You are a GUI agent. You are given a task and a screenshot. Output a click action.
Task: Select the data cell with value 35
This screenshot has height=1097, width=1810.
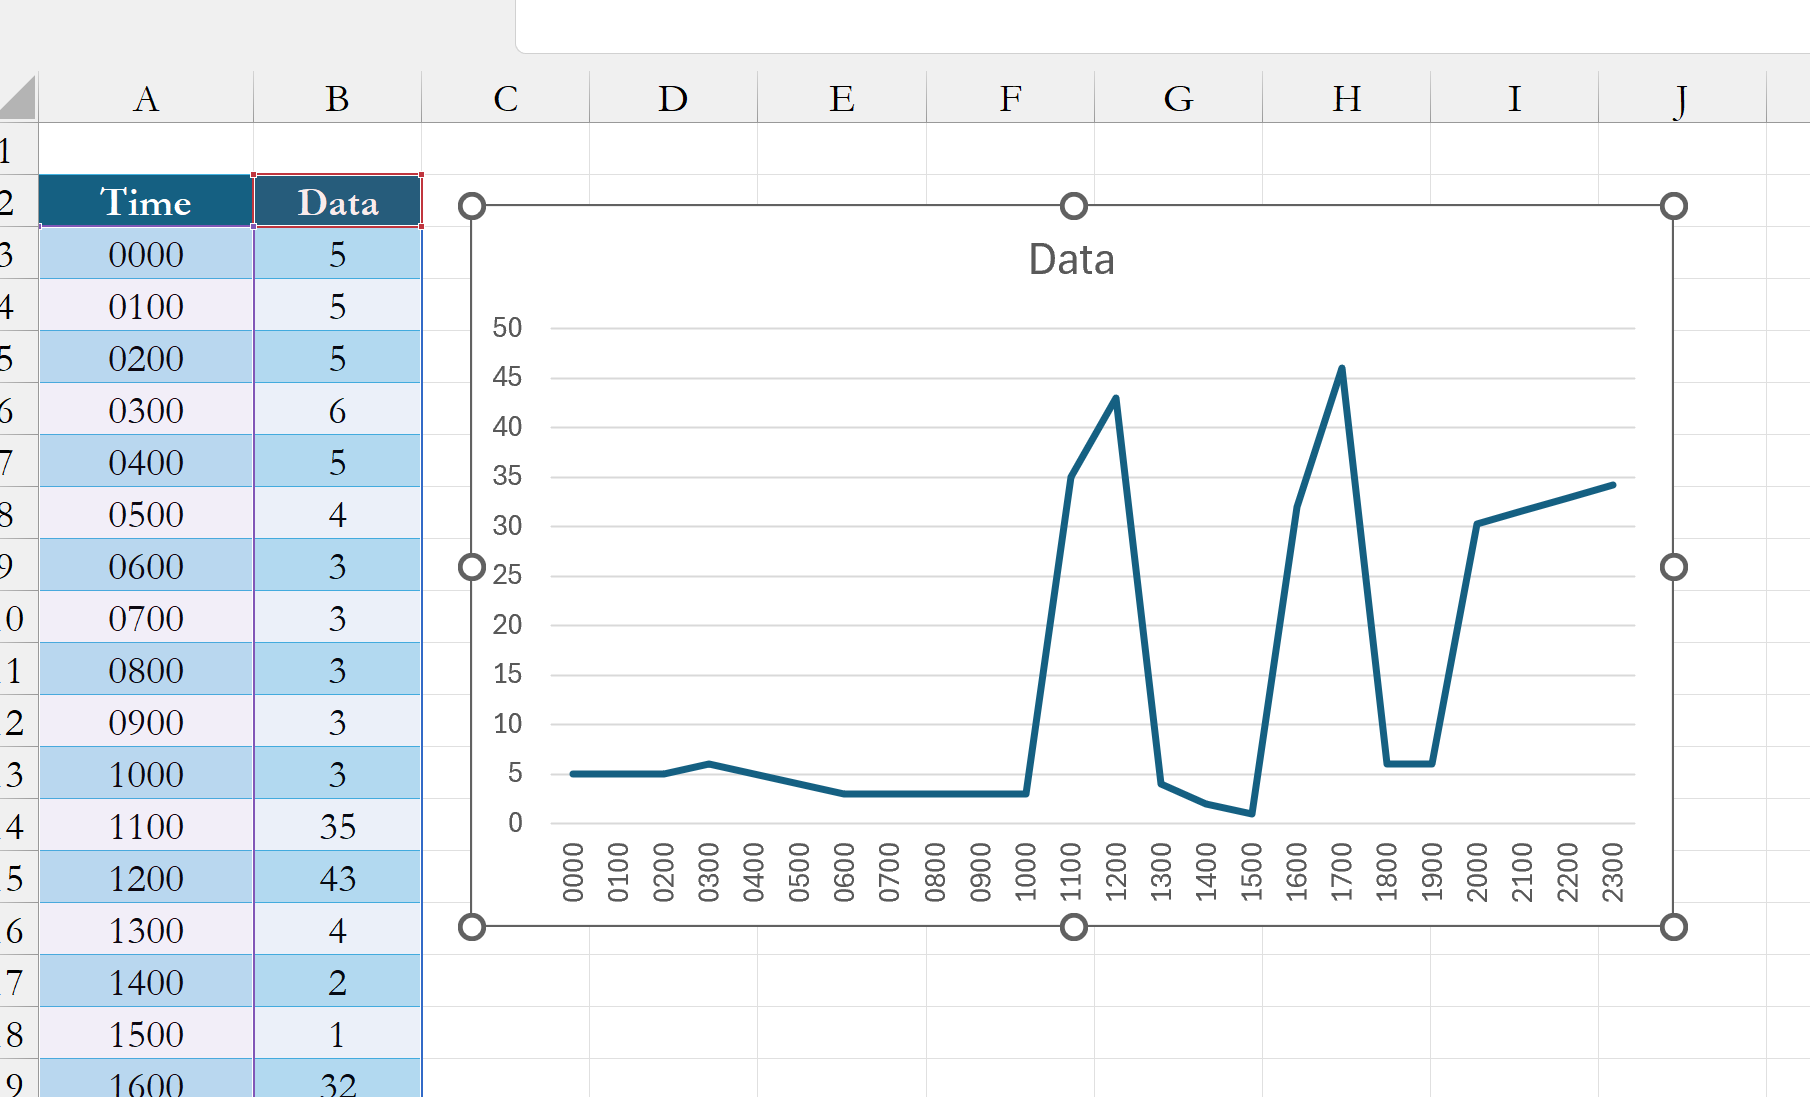click(x=338, y=826)
